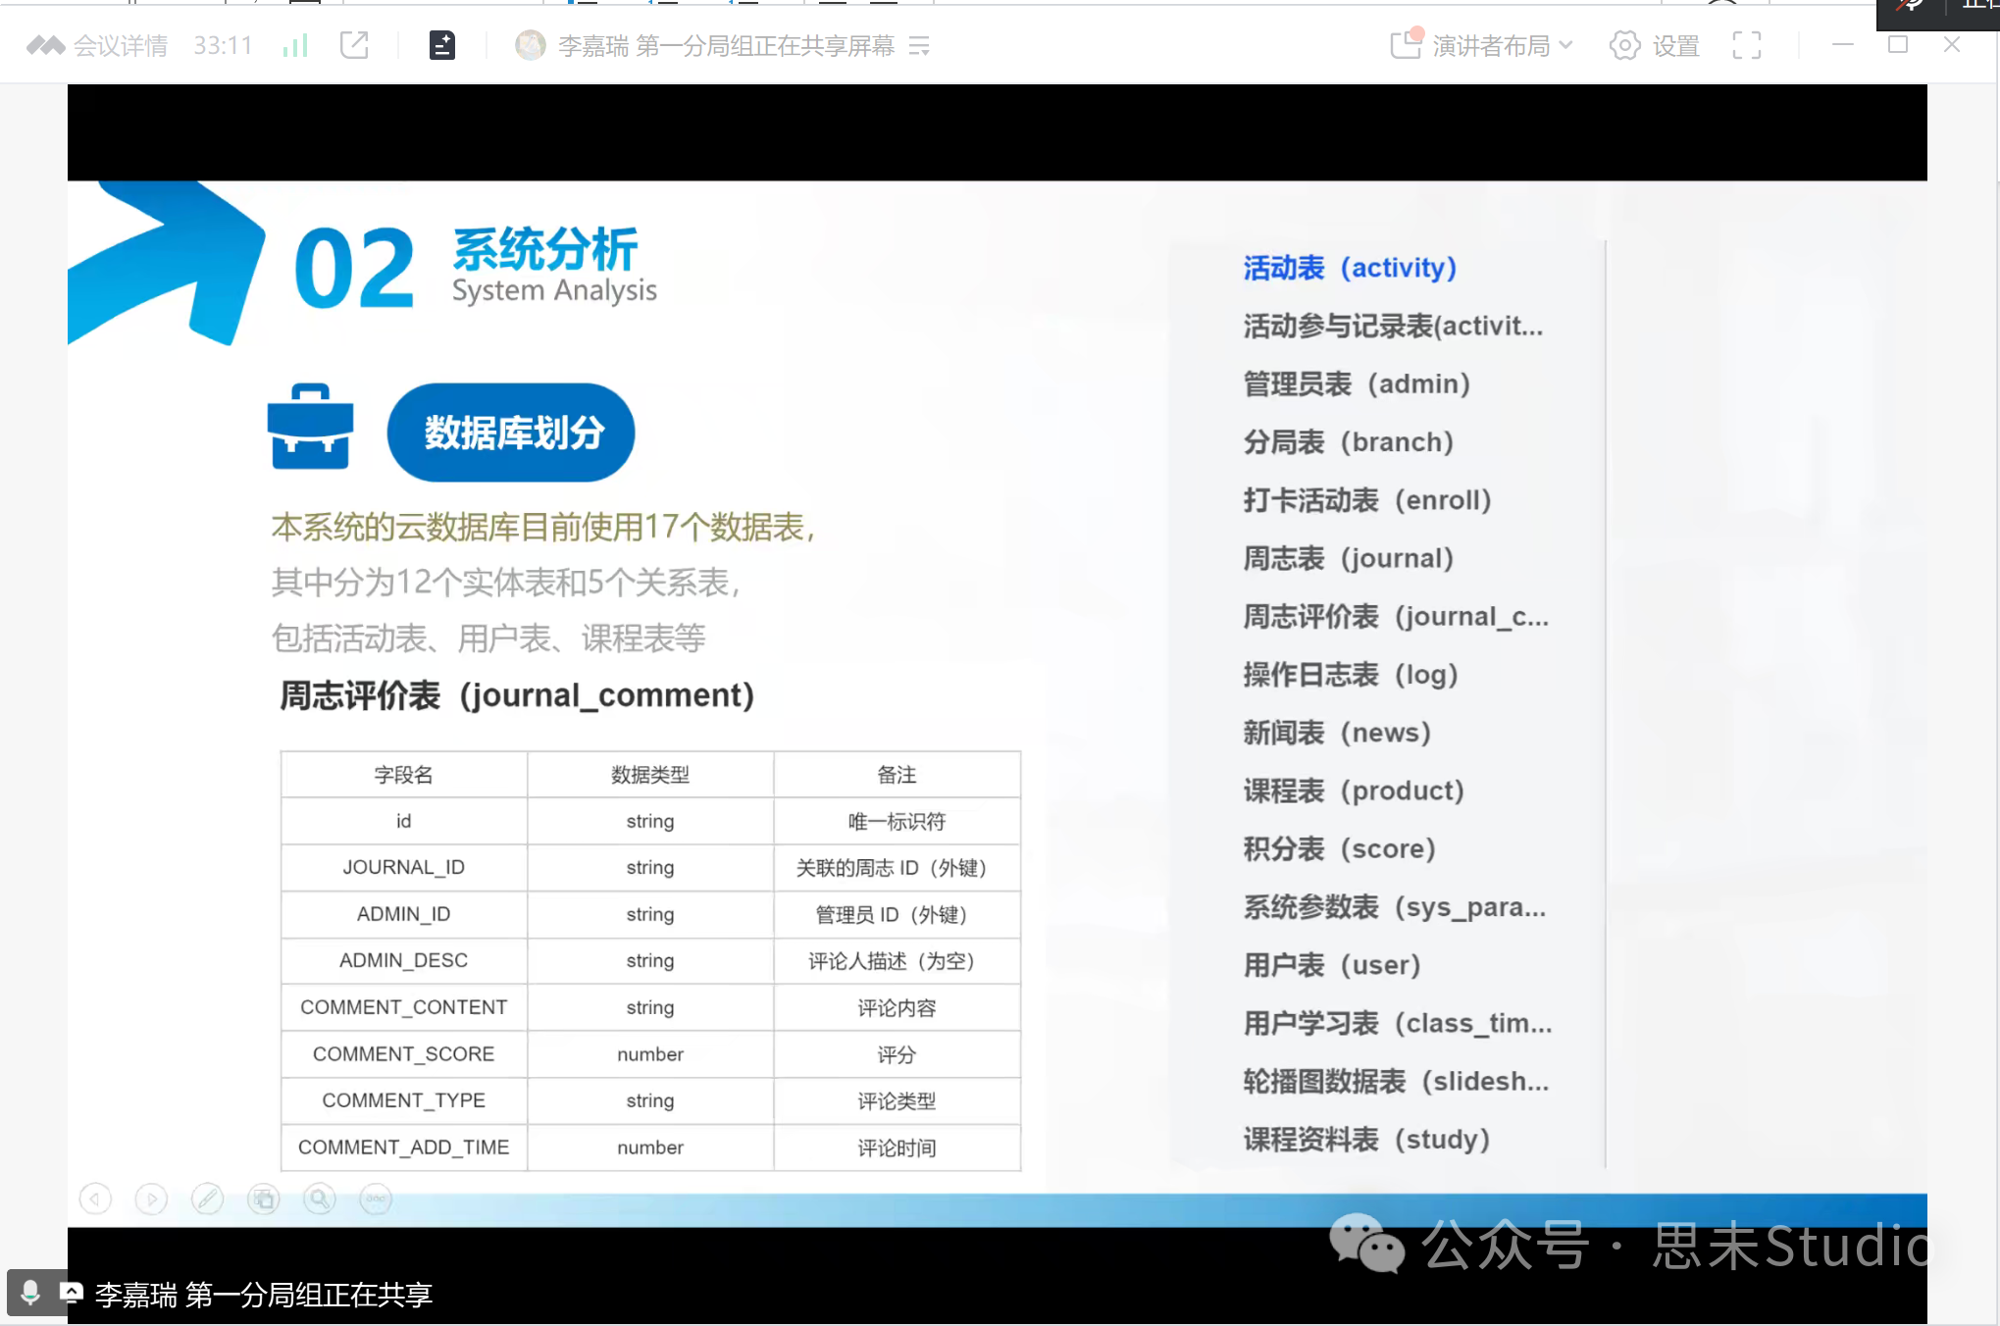The image size is (2000, 1326).
Task: Go to the previous slide
Action: (95, 1199)
